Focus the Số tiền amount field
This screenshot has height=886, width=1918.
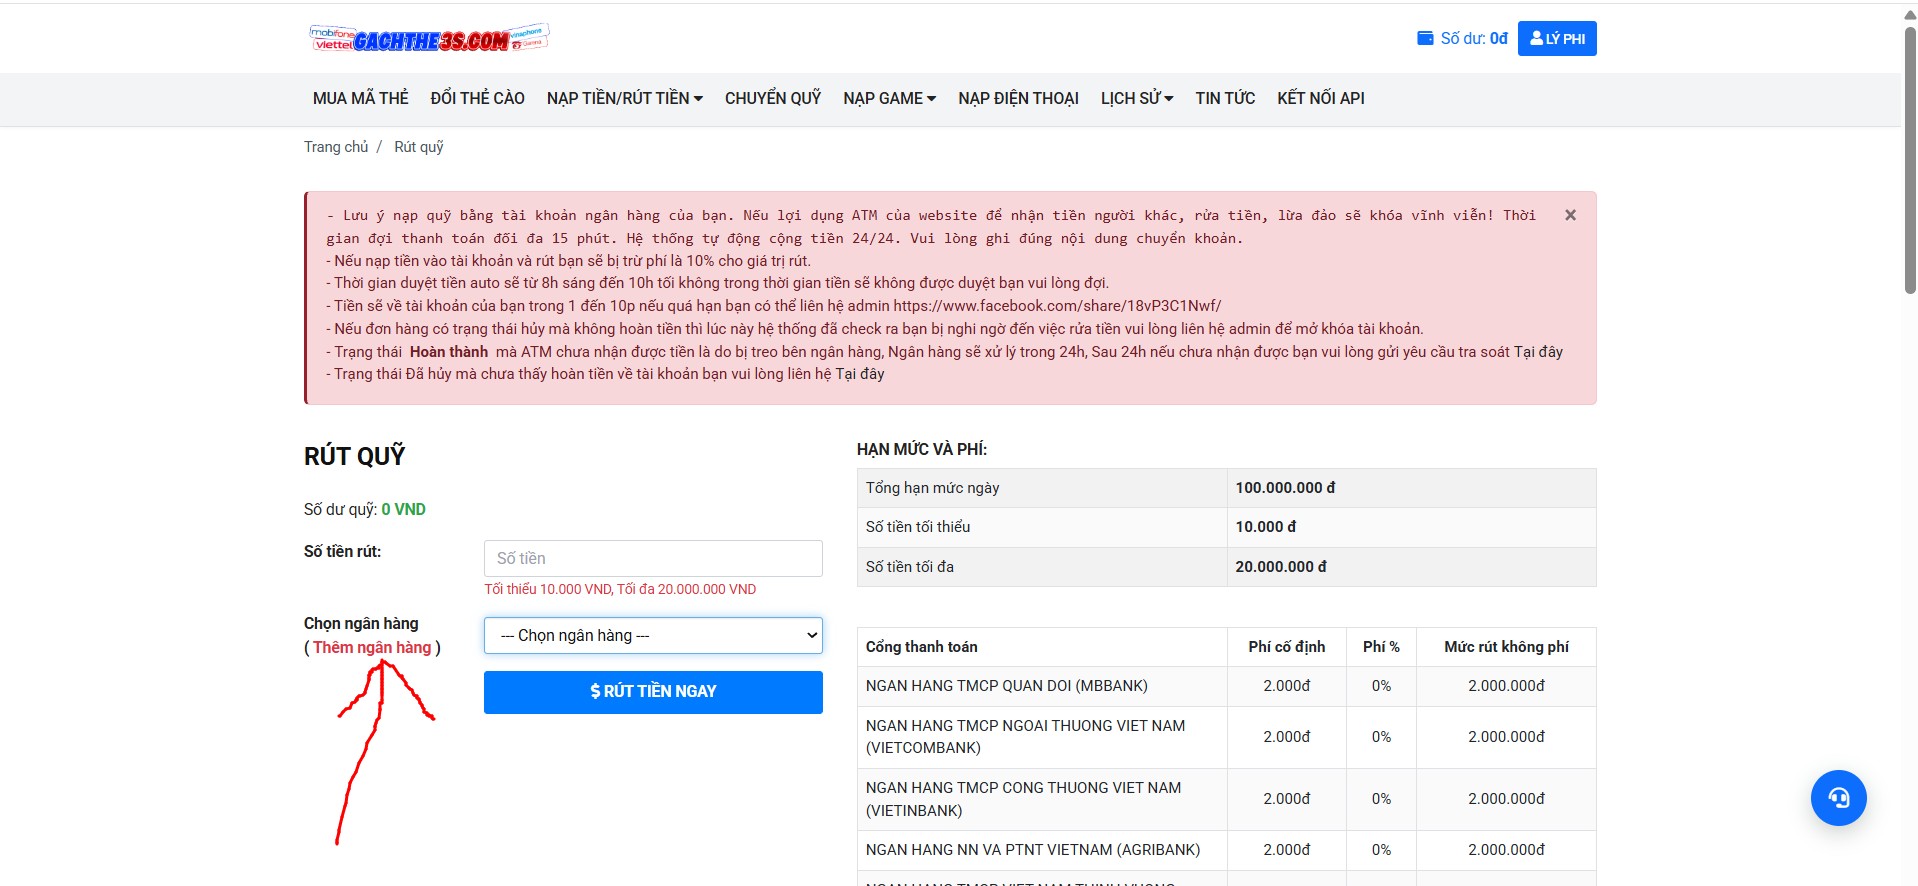tap(653, 558)
